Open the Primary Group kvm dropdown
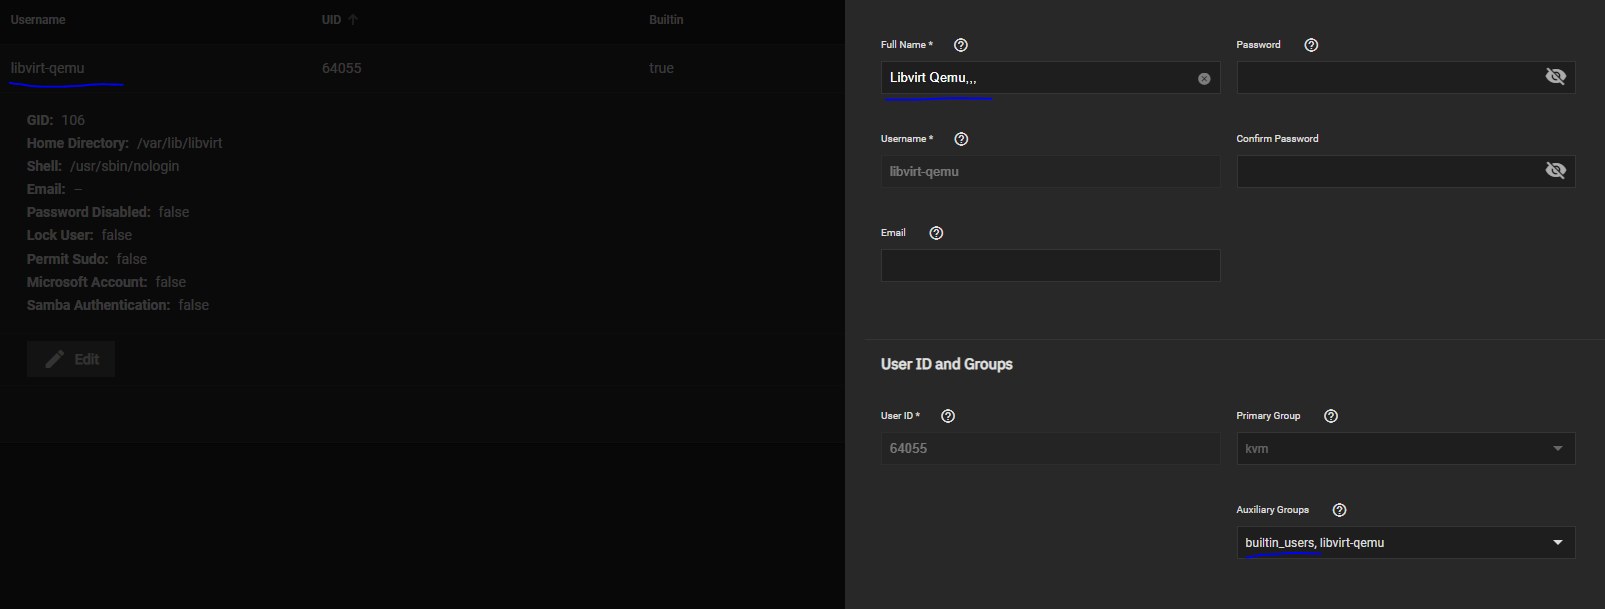 click(1557, 449)
